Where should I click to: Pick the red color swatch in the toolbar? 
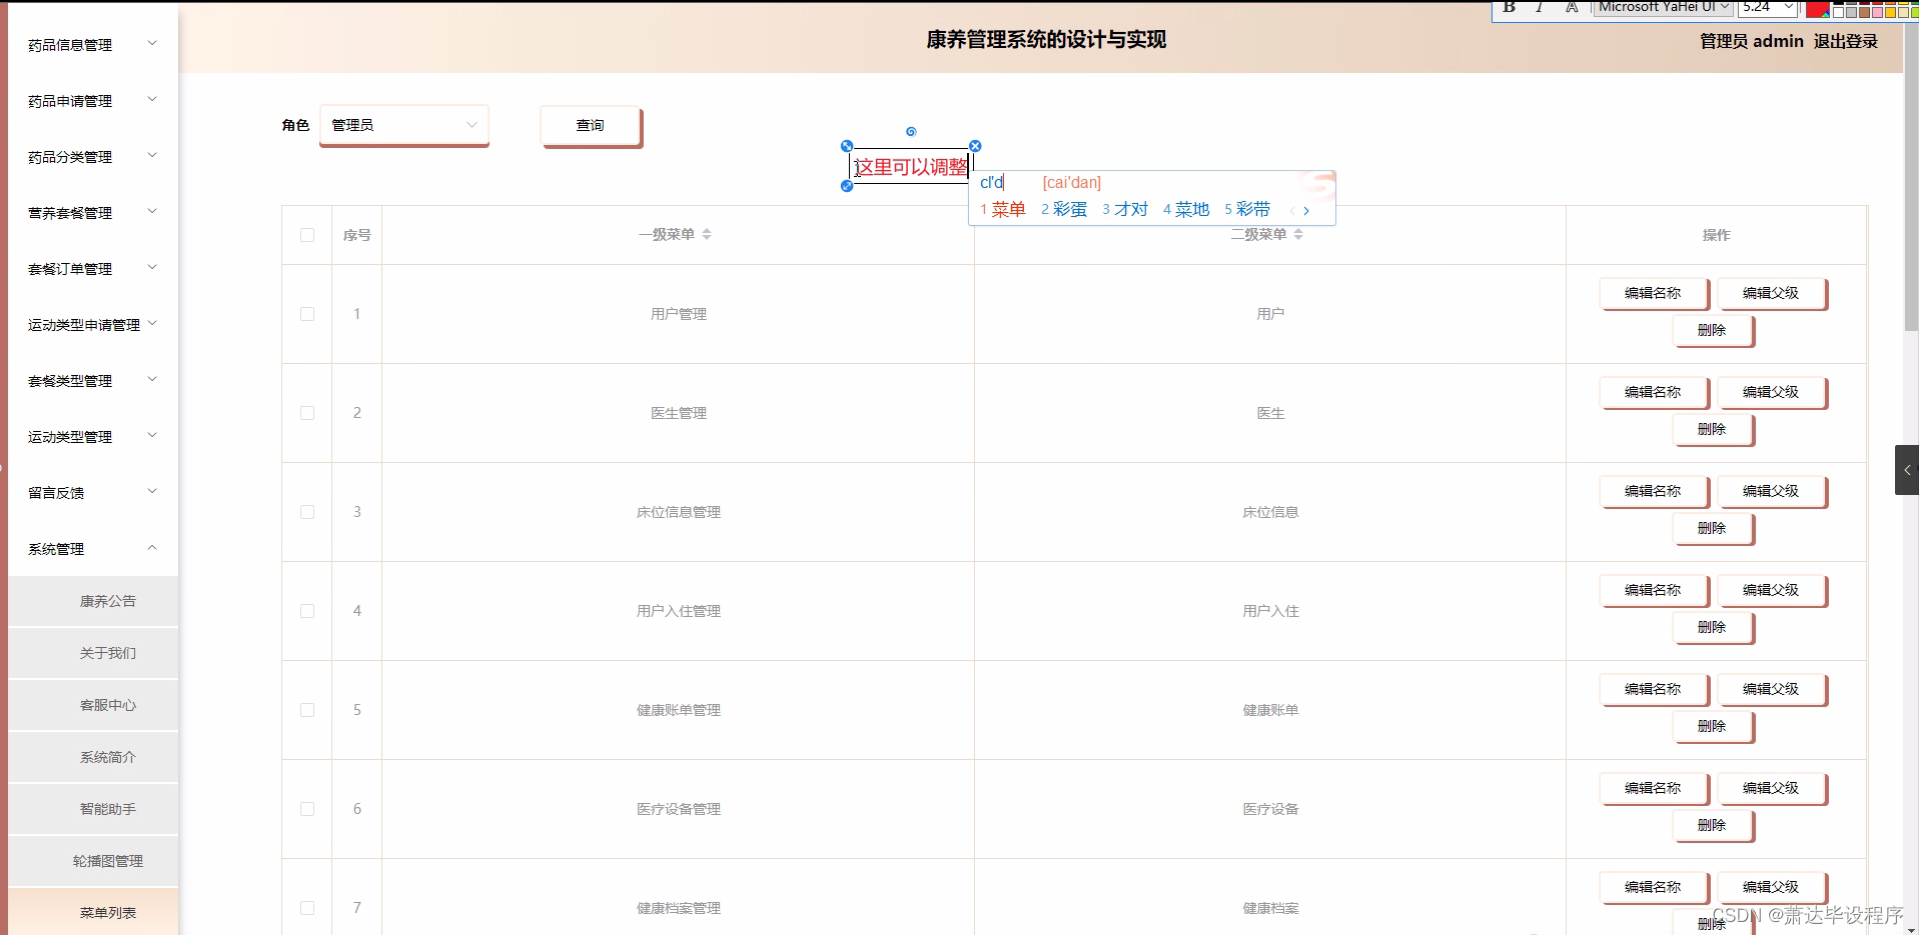tap(1818, 10)
